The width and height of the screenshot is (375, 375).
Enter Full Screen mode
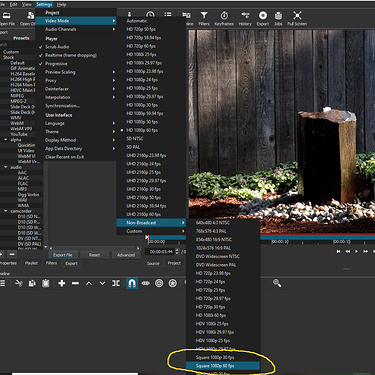tap(297, 18)
